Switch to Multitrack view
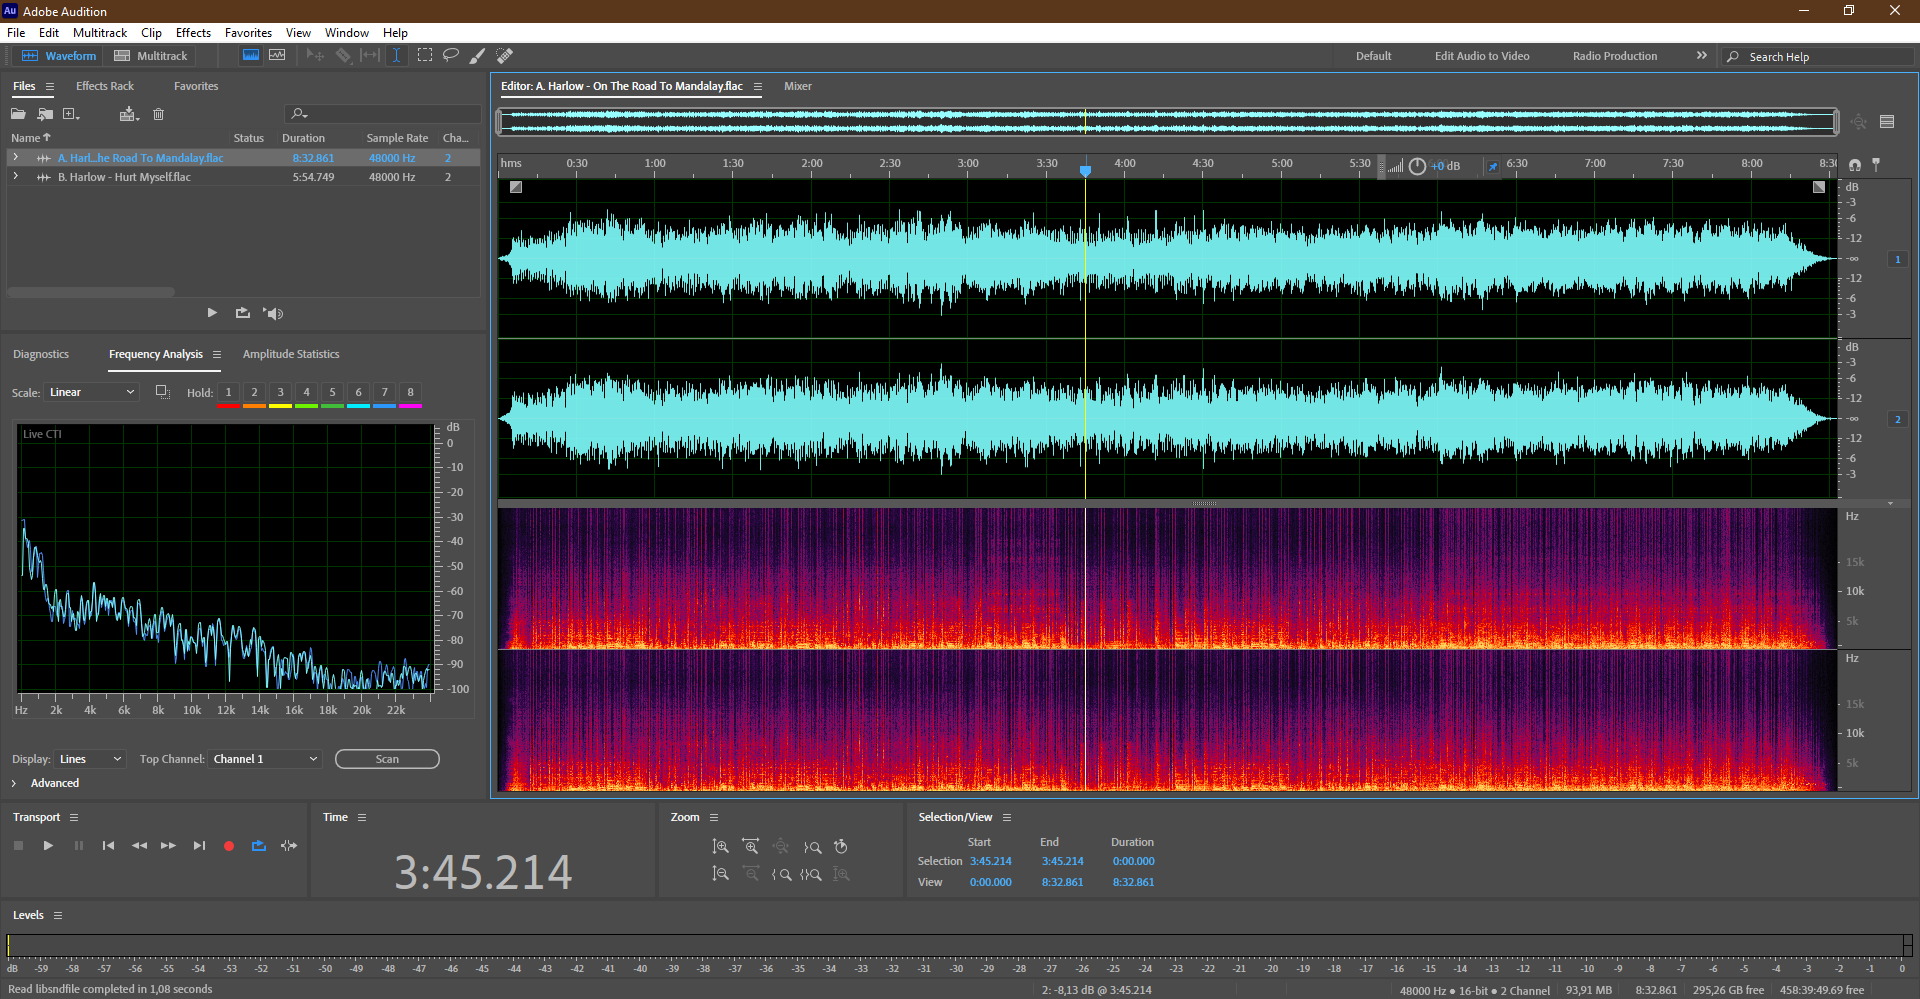Screen dimensions: 1920x999 click(151, 56)
